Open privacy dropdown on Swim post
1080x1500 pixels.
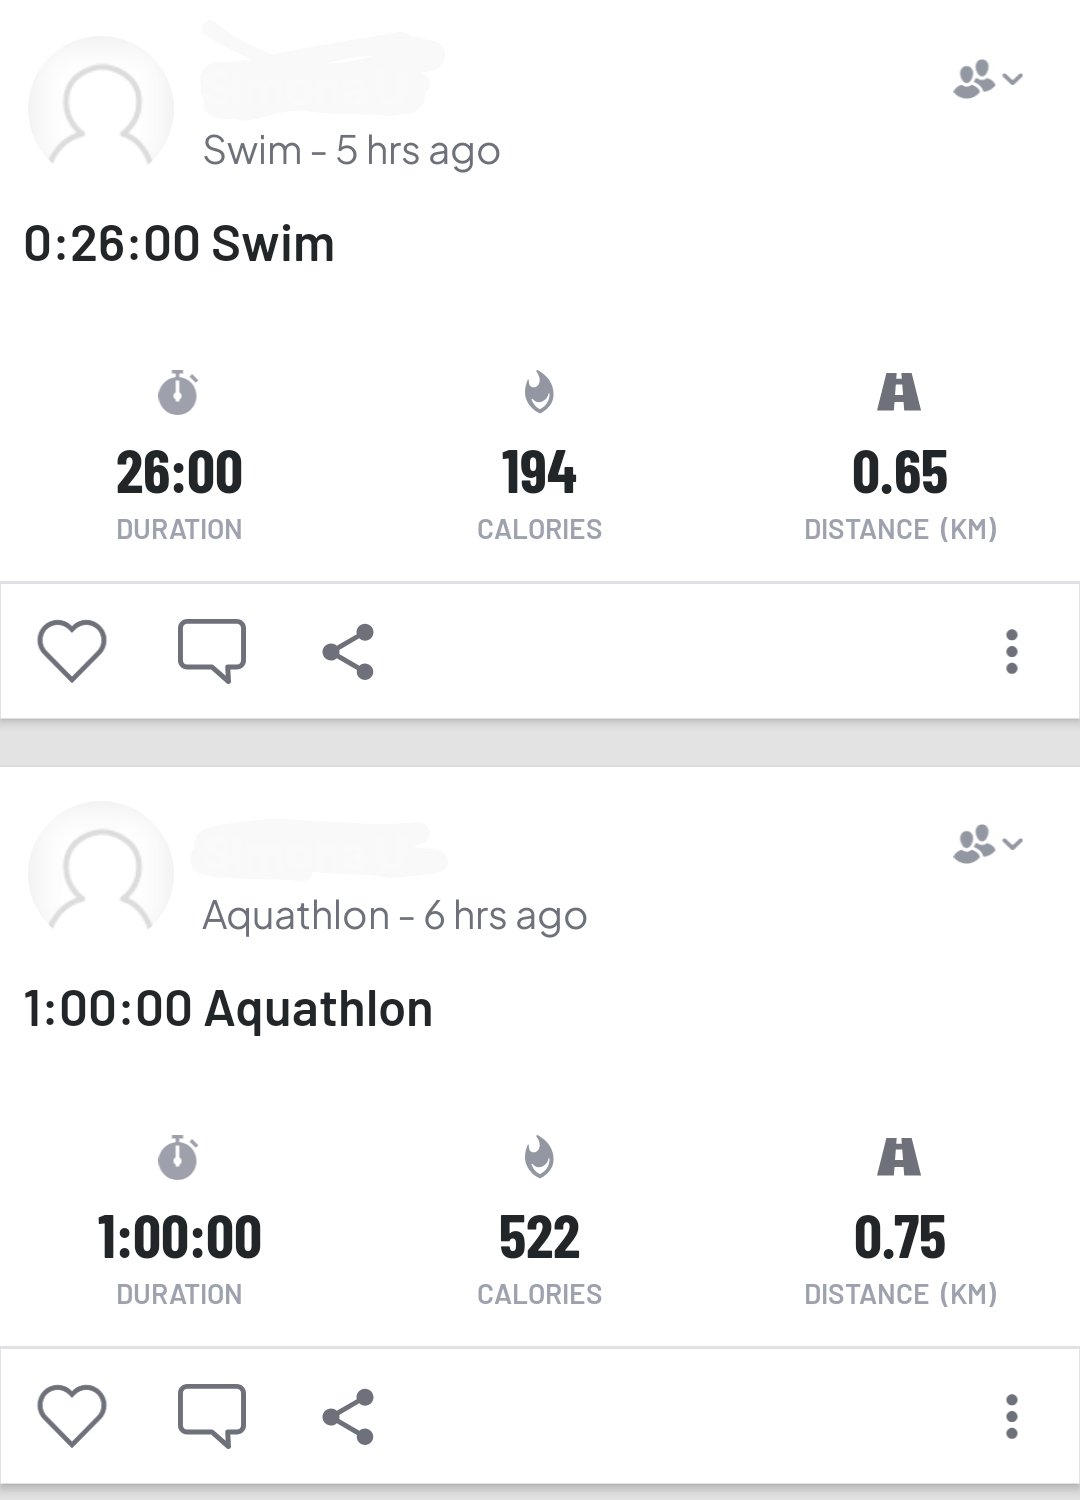click(x=987, y=79)
